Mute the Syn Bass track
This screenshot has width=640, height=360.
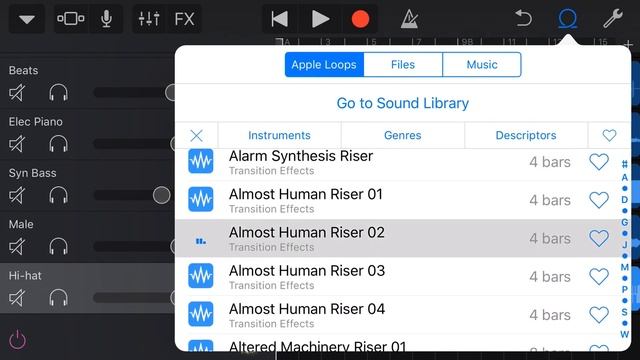tap(17, 196)
